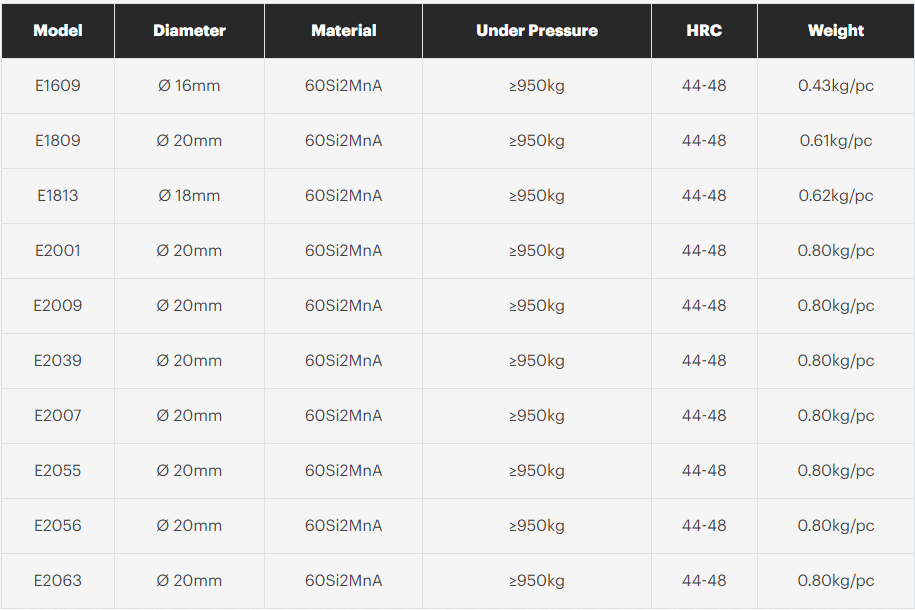Image resolution: width=915 pixels, height=610 pixels.
Task: Click the E2063 model cell
Action: point(58,581)
